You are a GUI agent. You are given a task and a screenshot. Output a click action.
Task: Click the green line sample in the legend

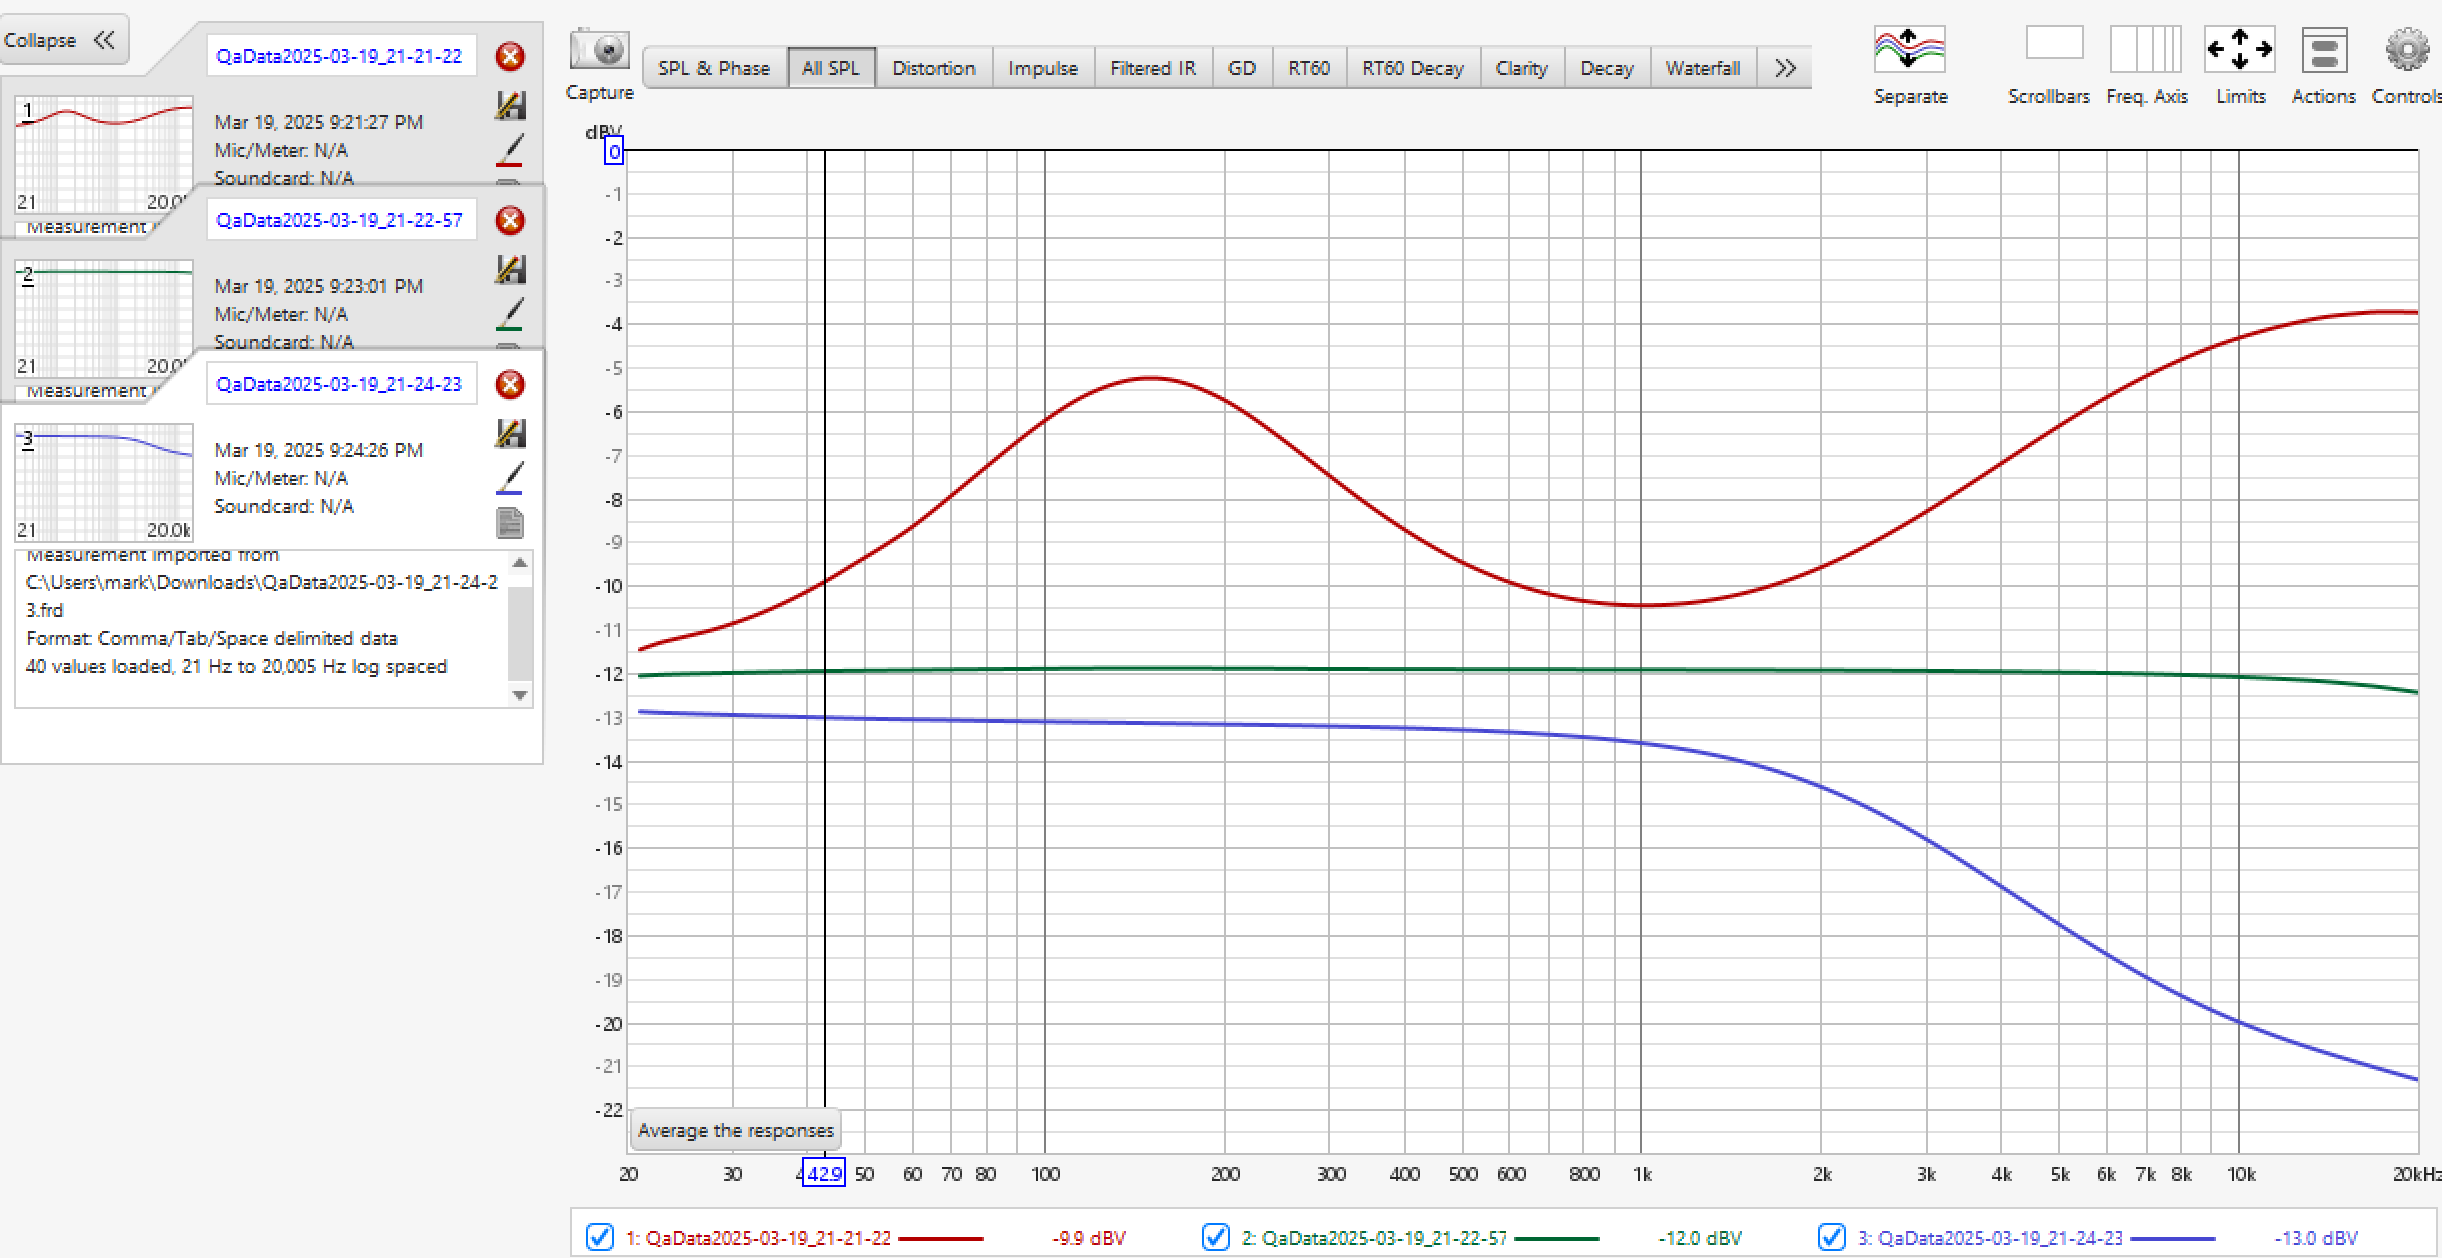point(1557,1238)
